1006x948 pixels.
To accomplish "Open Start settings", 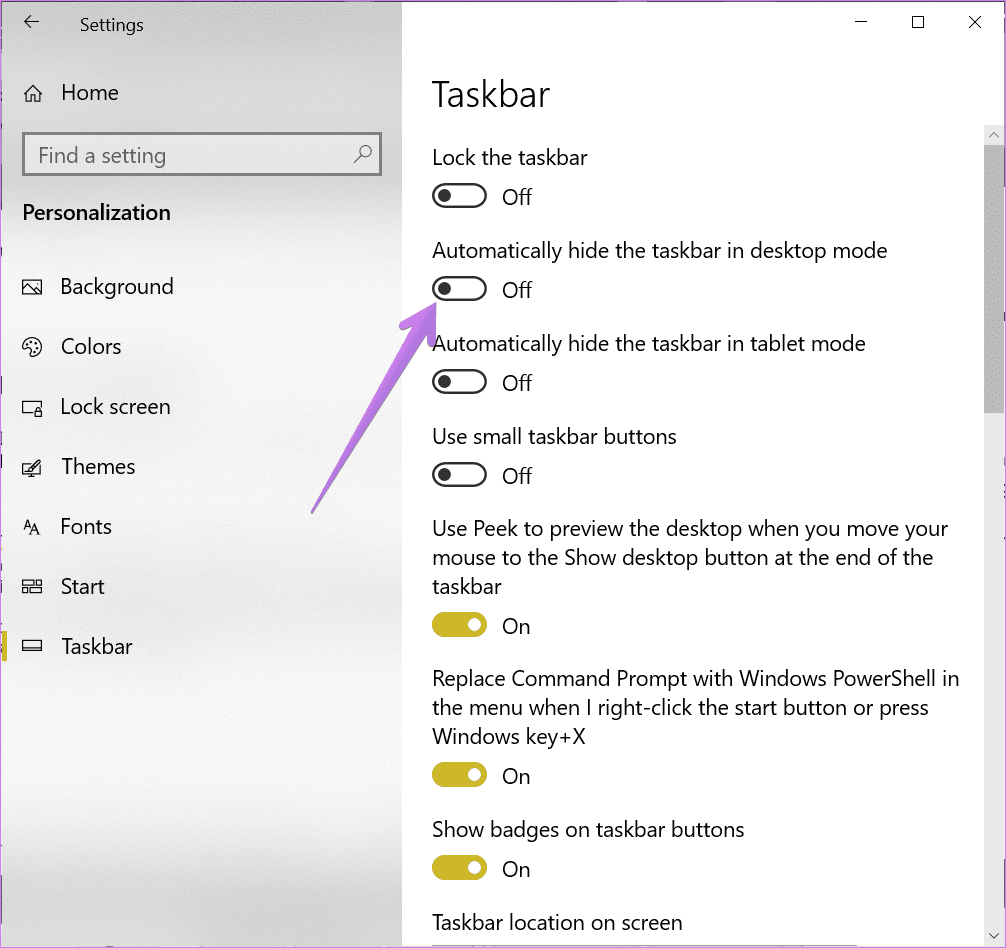I will pyautogui.click(x=83, y=586).
